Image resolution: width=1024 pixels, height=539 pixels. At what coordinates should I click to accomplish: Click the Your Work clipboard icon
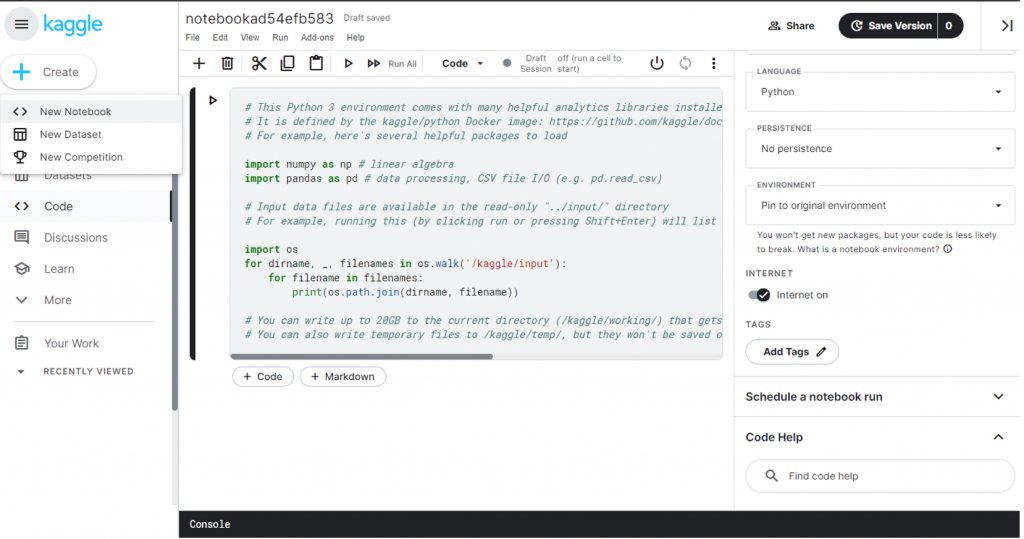pos(22,343)
